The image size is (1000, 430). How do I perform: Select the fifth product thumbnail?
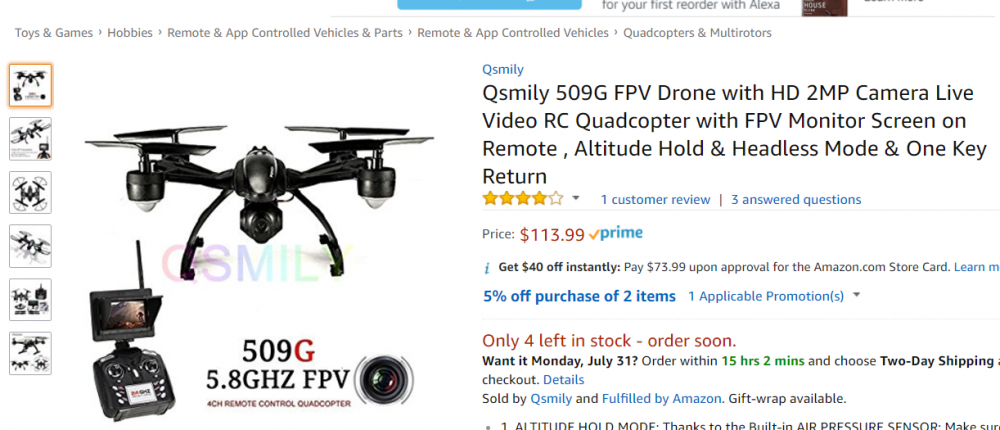[x=30, y=299]
